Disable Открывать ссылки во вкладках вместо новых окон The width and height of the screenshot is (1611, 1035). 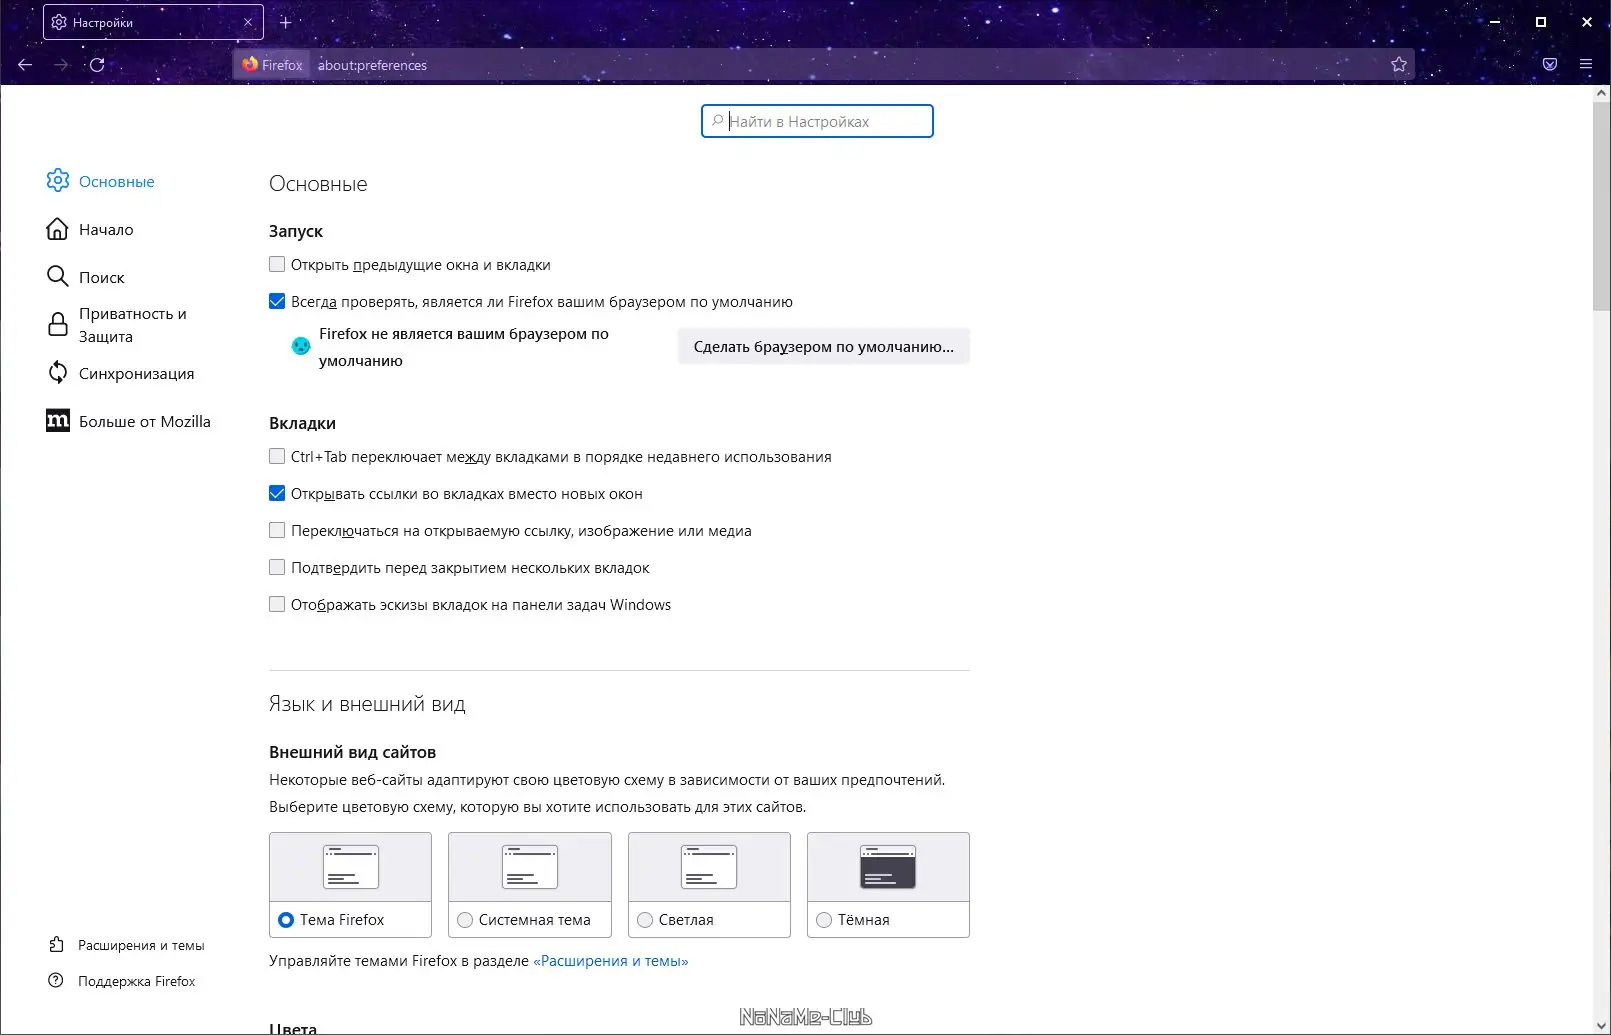coord(277,493)
